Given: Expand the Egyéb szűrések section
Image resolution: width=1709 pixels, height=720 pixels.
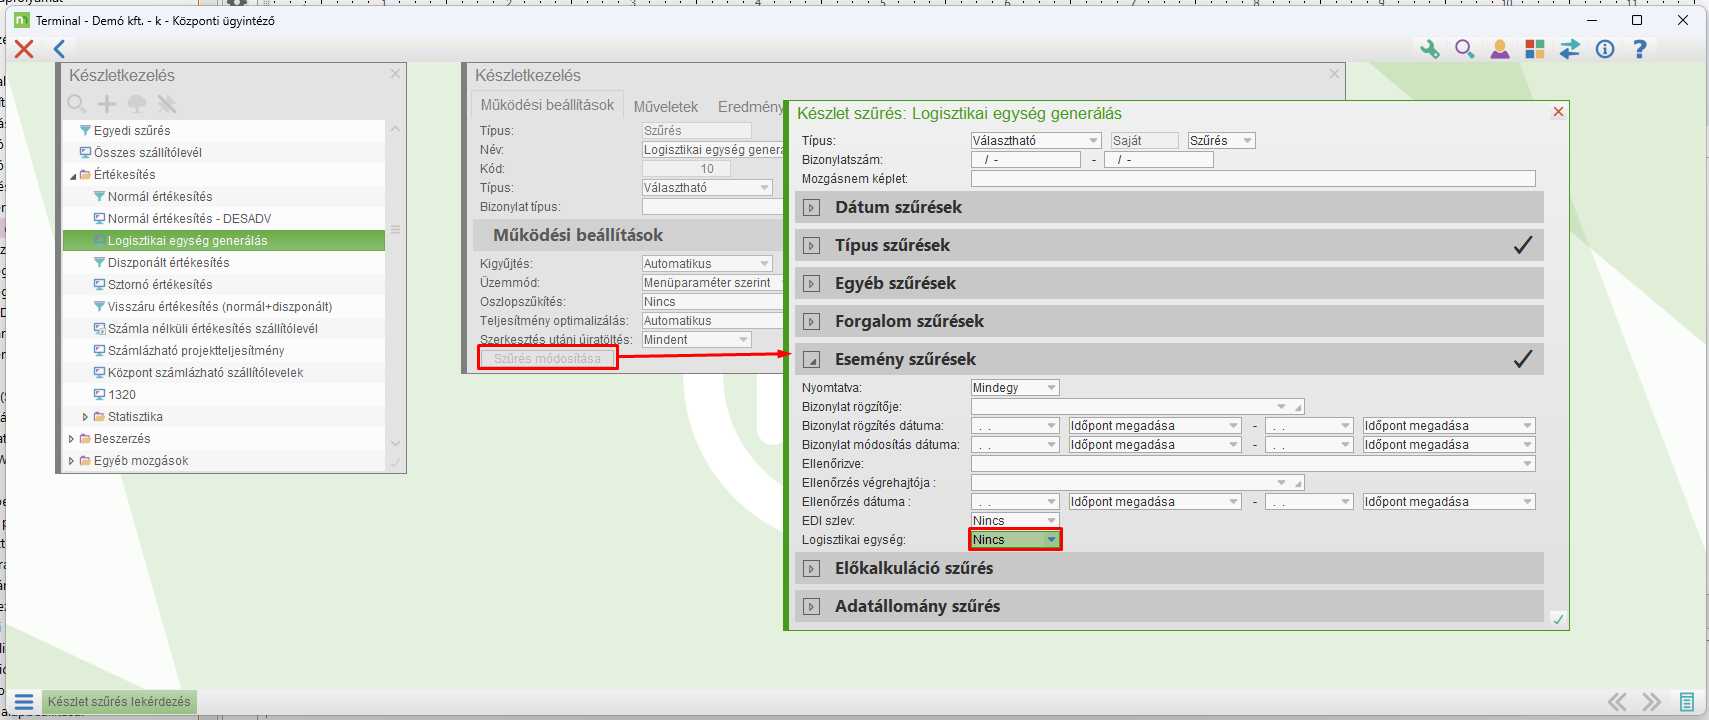Looking at the screenshot, I should [x=812, y=284].
